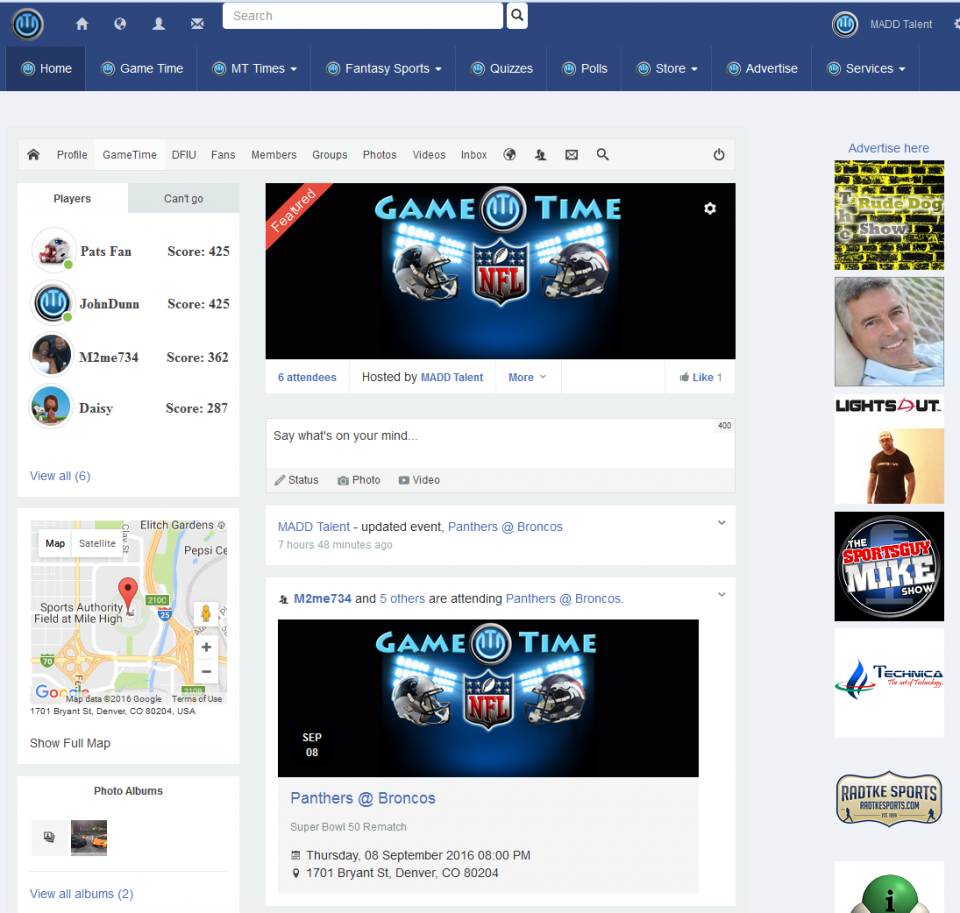Open DFIU in the profile toolbar
This screenshot has height=913, width=960.
[184, 155]
